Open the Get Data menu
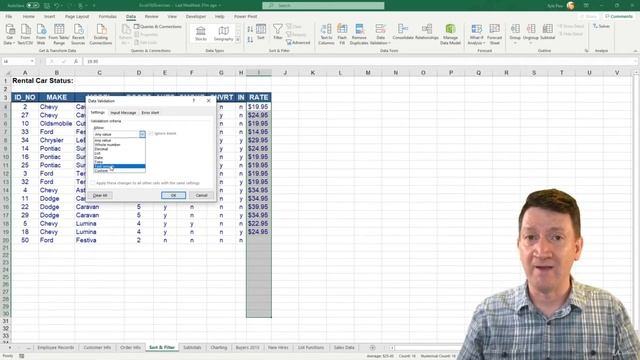Image resolution: width=640 pixels, height=360 pixels. click(x=9, y=34)
